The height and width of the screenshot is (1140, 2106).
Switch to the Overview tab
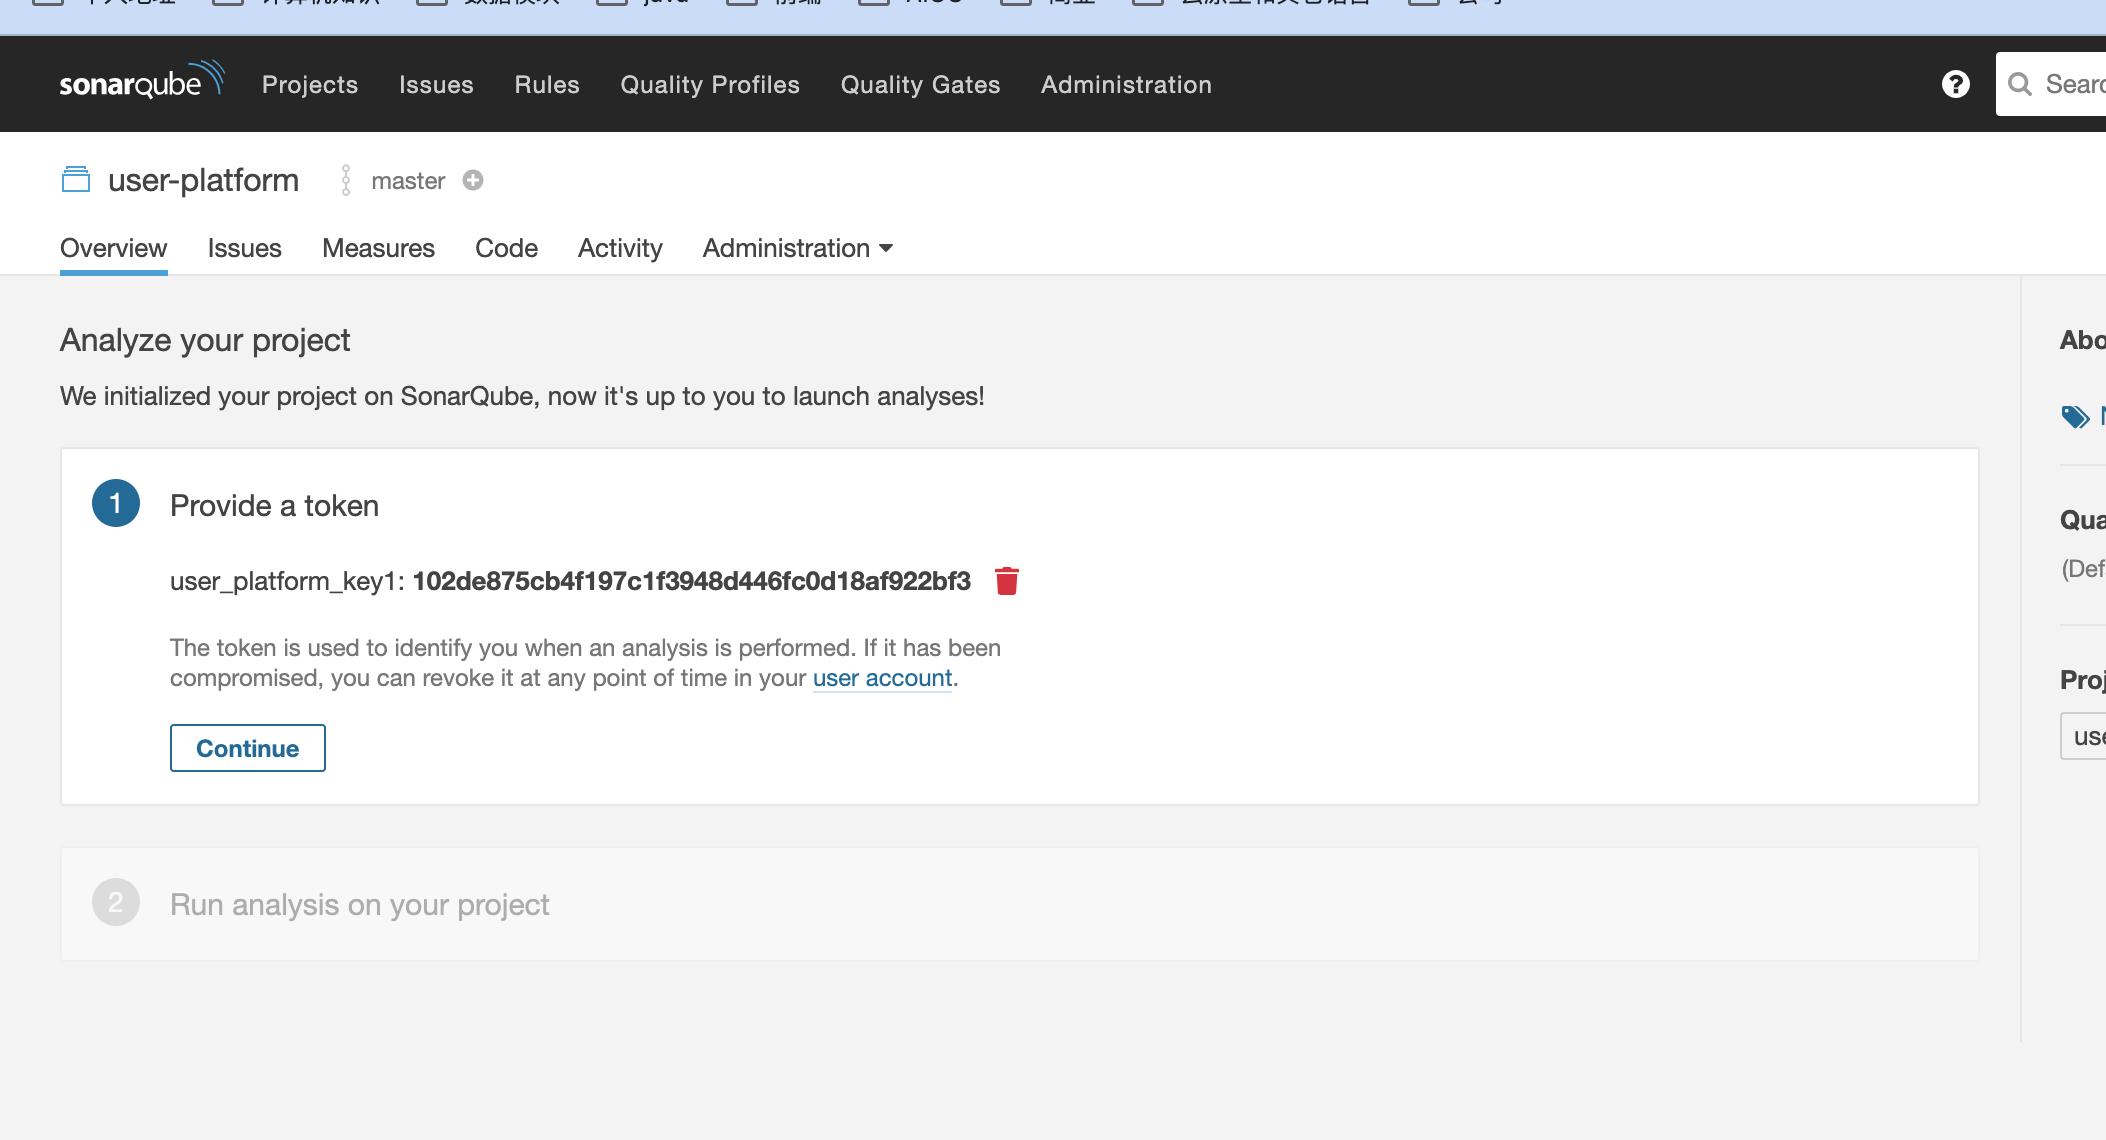pos(114,248)
